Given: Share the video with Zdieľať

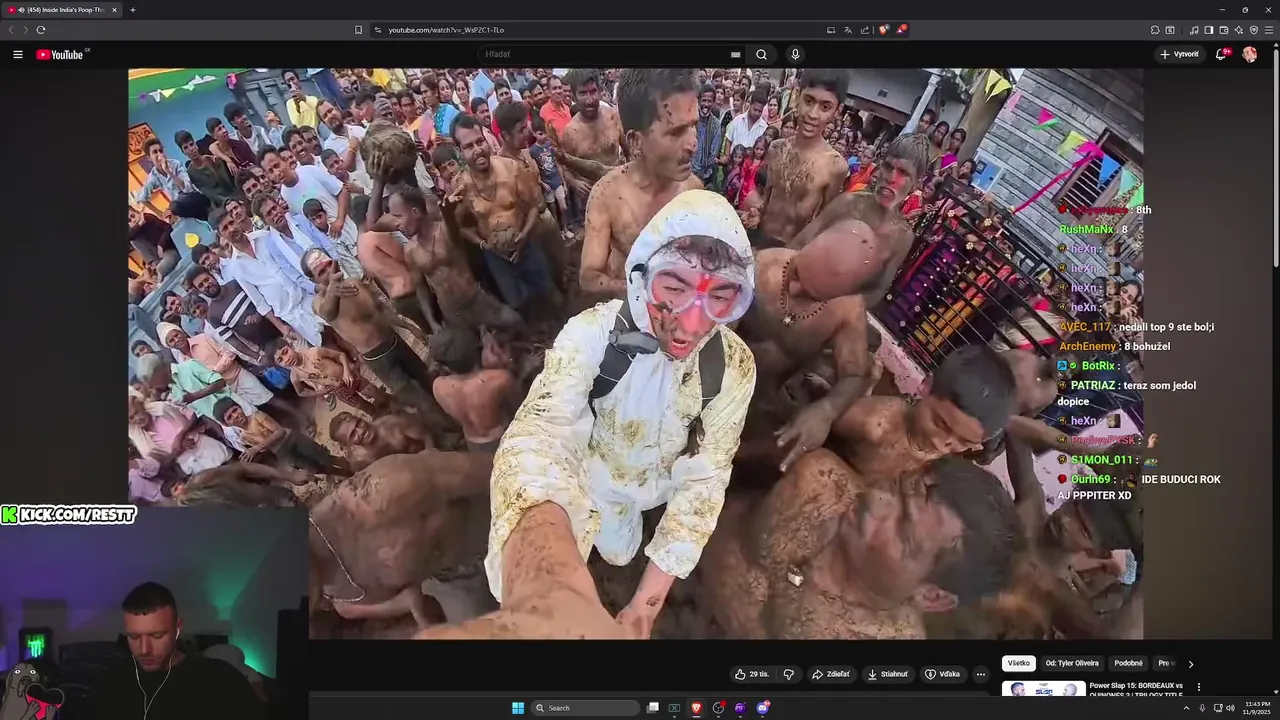Looking at the screenshot, I should tap(831, 674).
